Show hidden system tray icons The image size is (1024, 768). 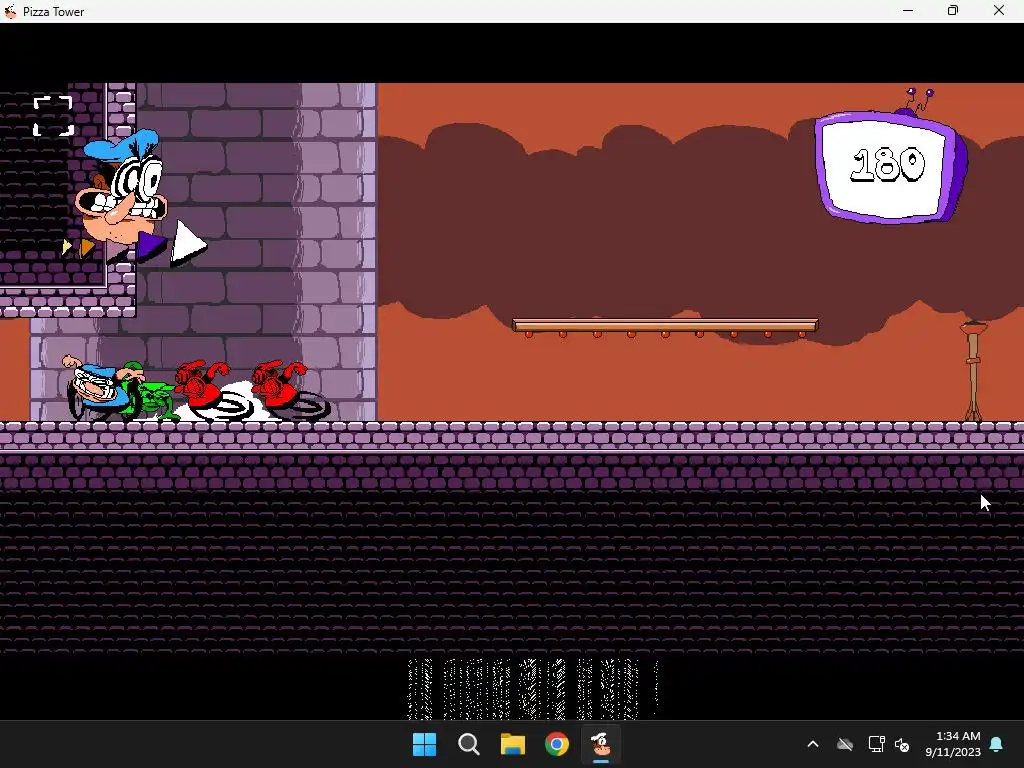coord(813,744)
